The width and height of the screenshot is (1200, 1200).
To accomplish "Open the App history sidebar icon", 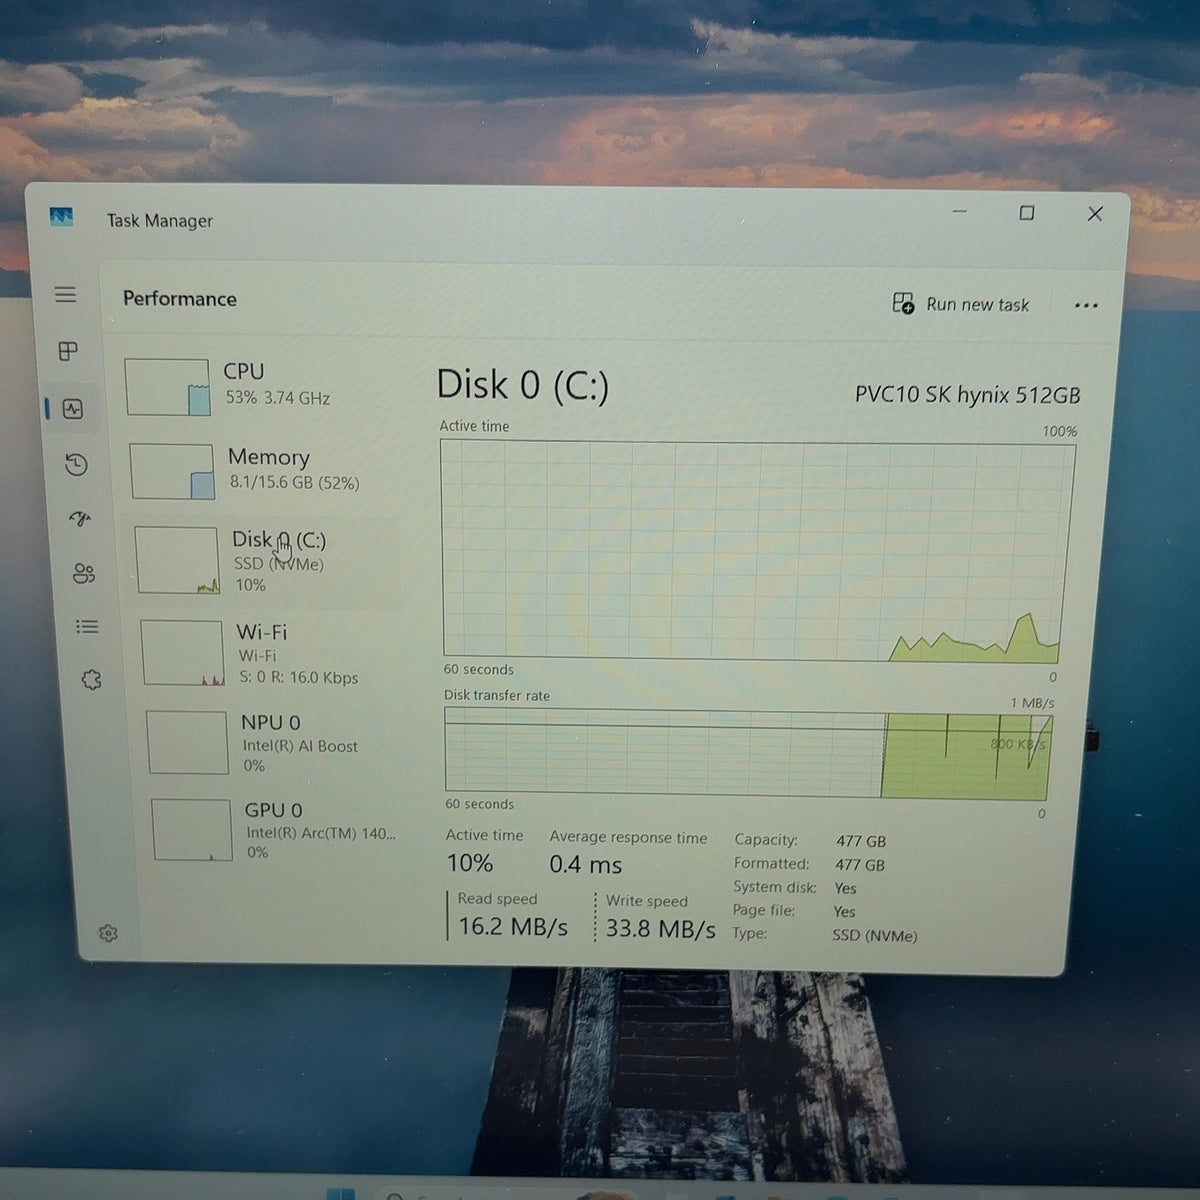I will [x=76, y=464].
